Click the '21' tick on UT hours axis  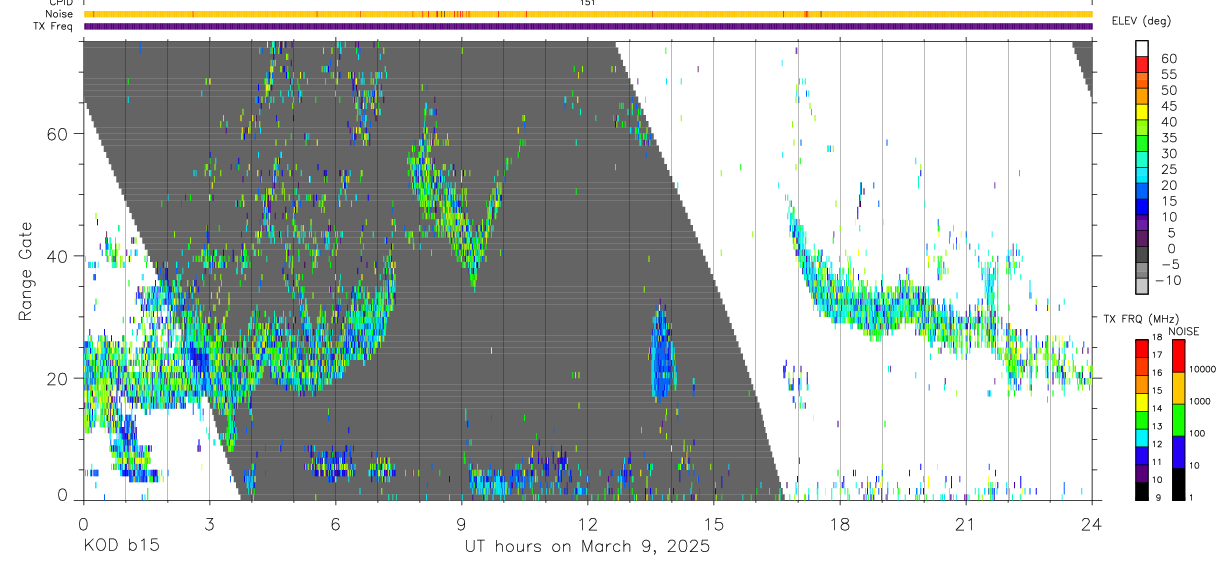(x=966, y=523)
